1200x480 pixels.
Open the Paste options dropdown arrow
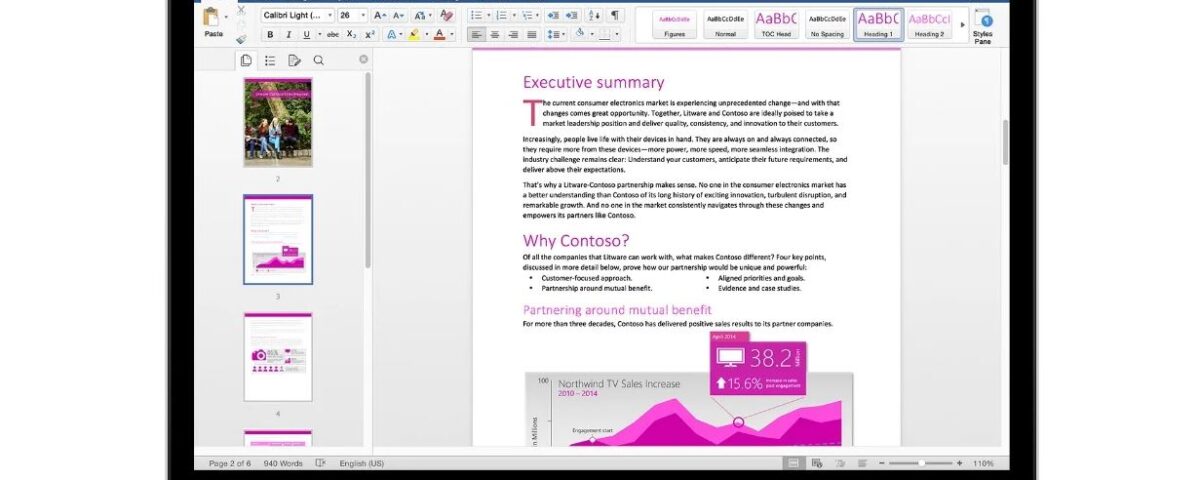coord(227,17)
